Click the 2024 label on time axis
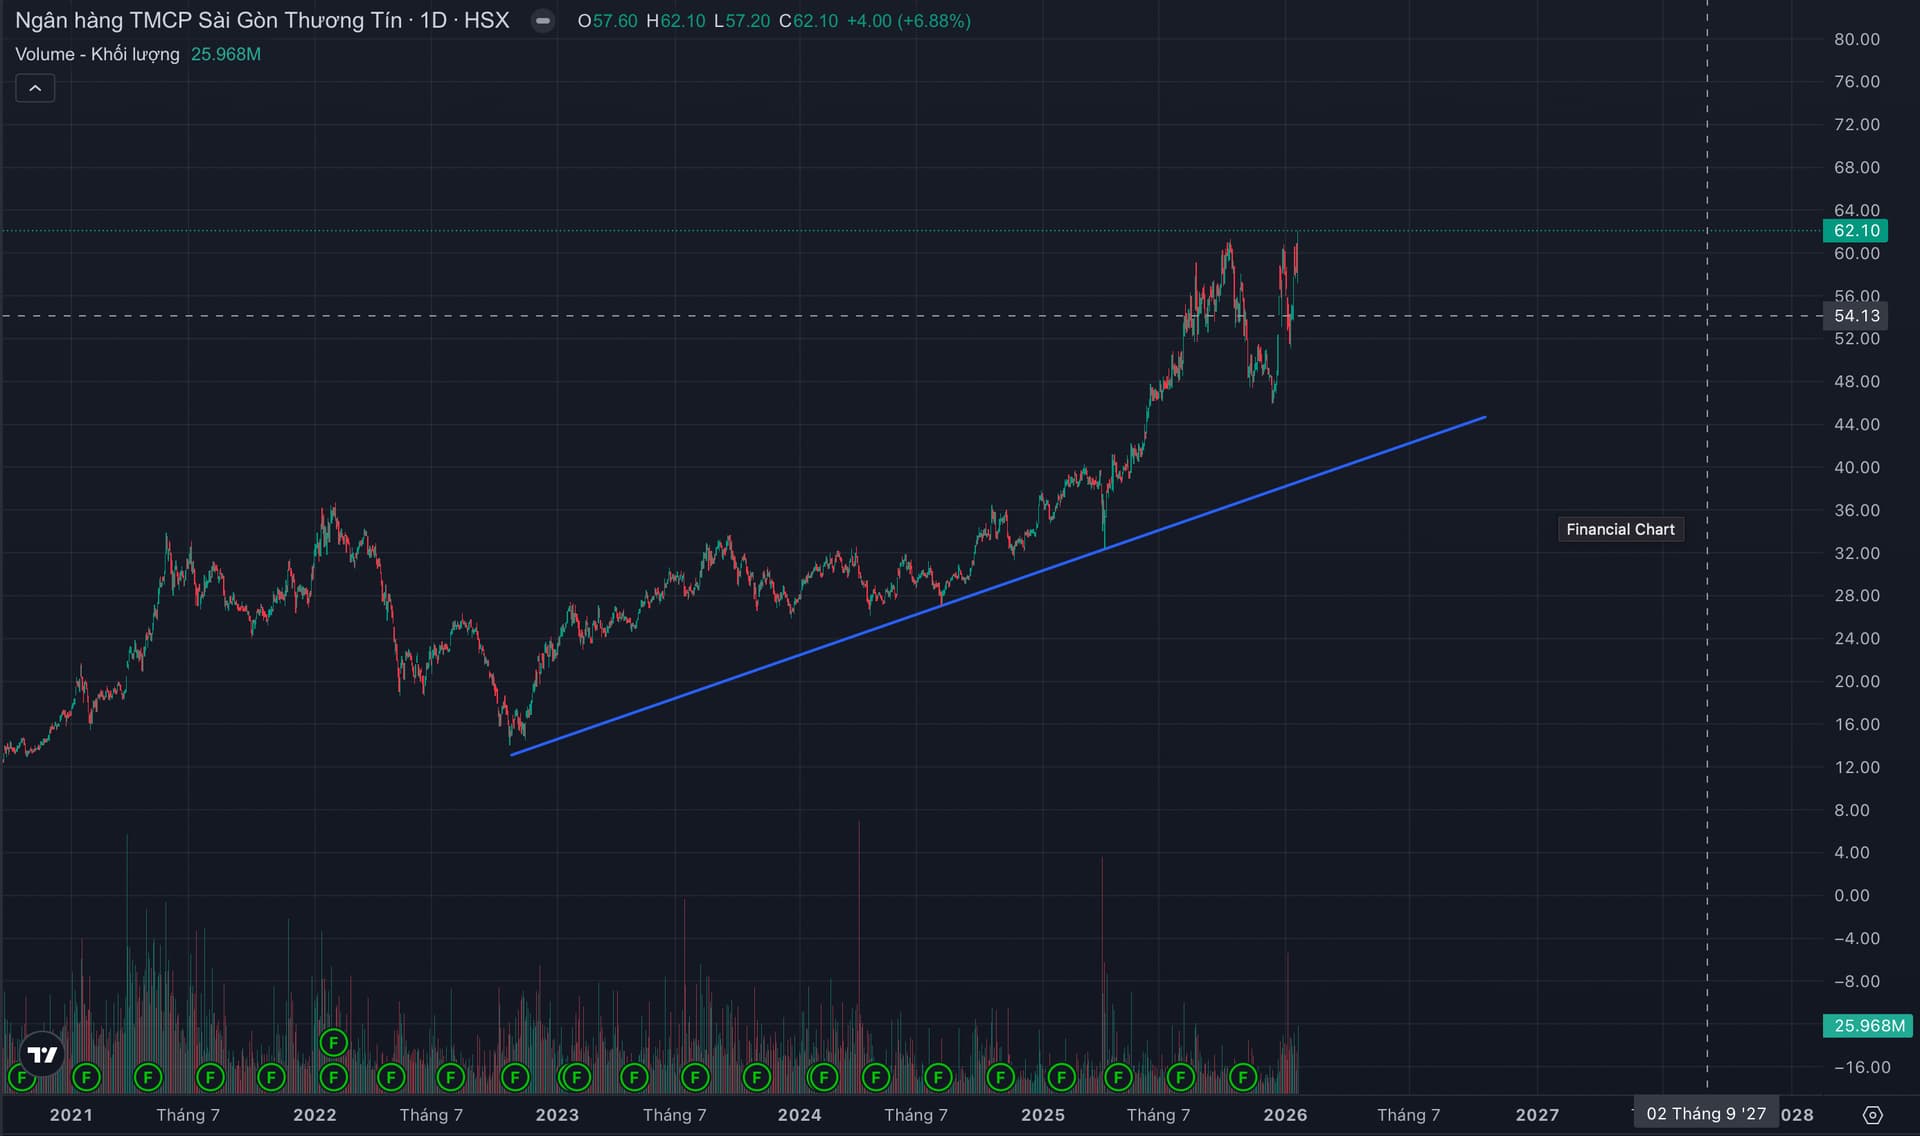The width and height of the screenshot is (1920, 1136). (799, 1114)
